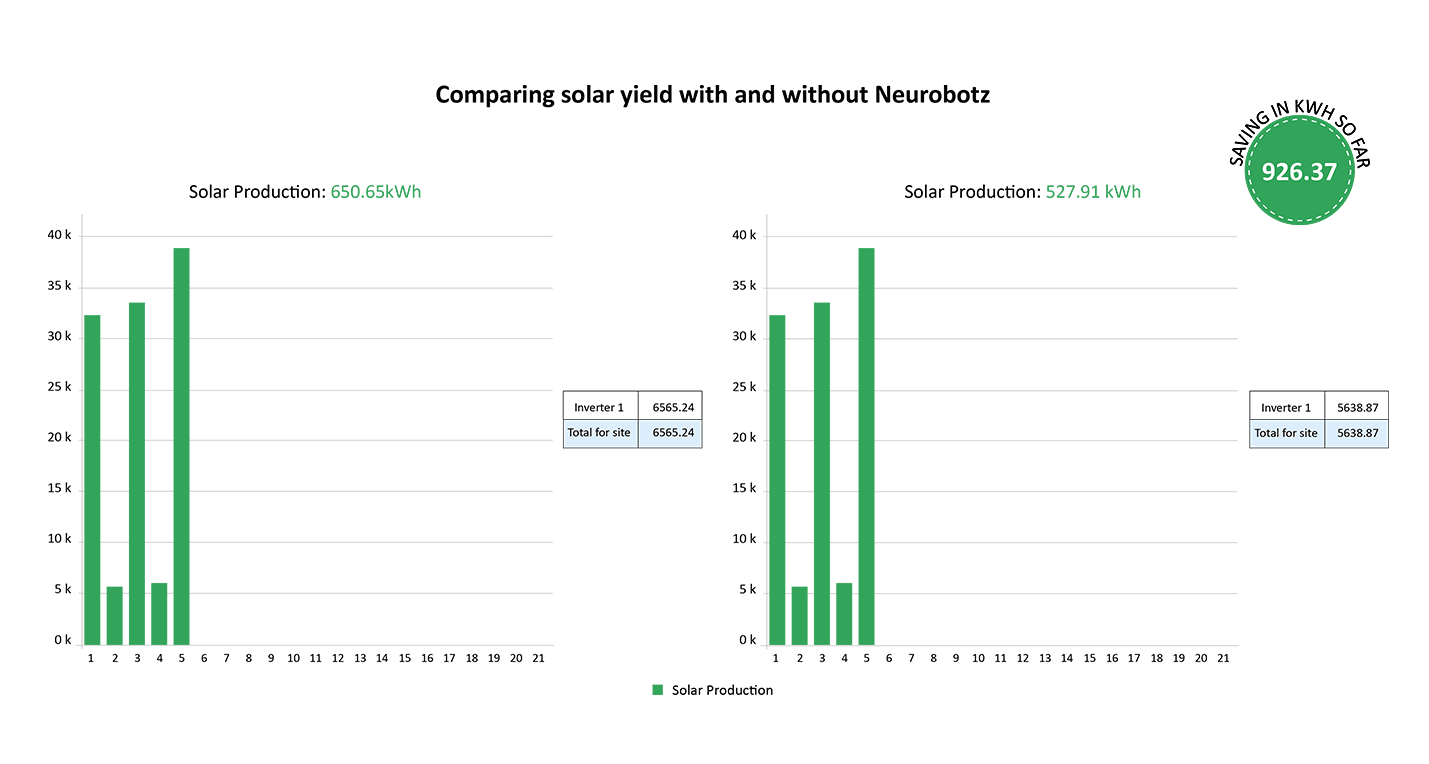Click the 527.91 kWh Solar Production value
This screenshot has width=1429, height=764.
(x=1093, y=191)
